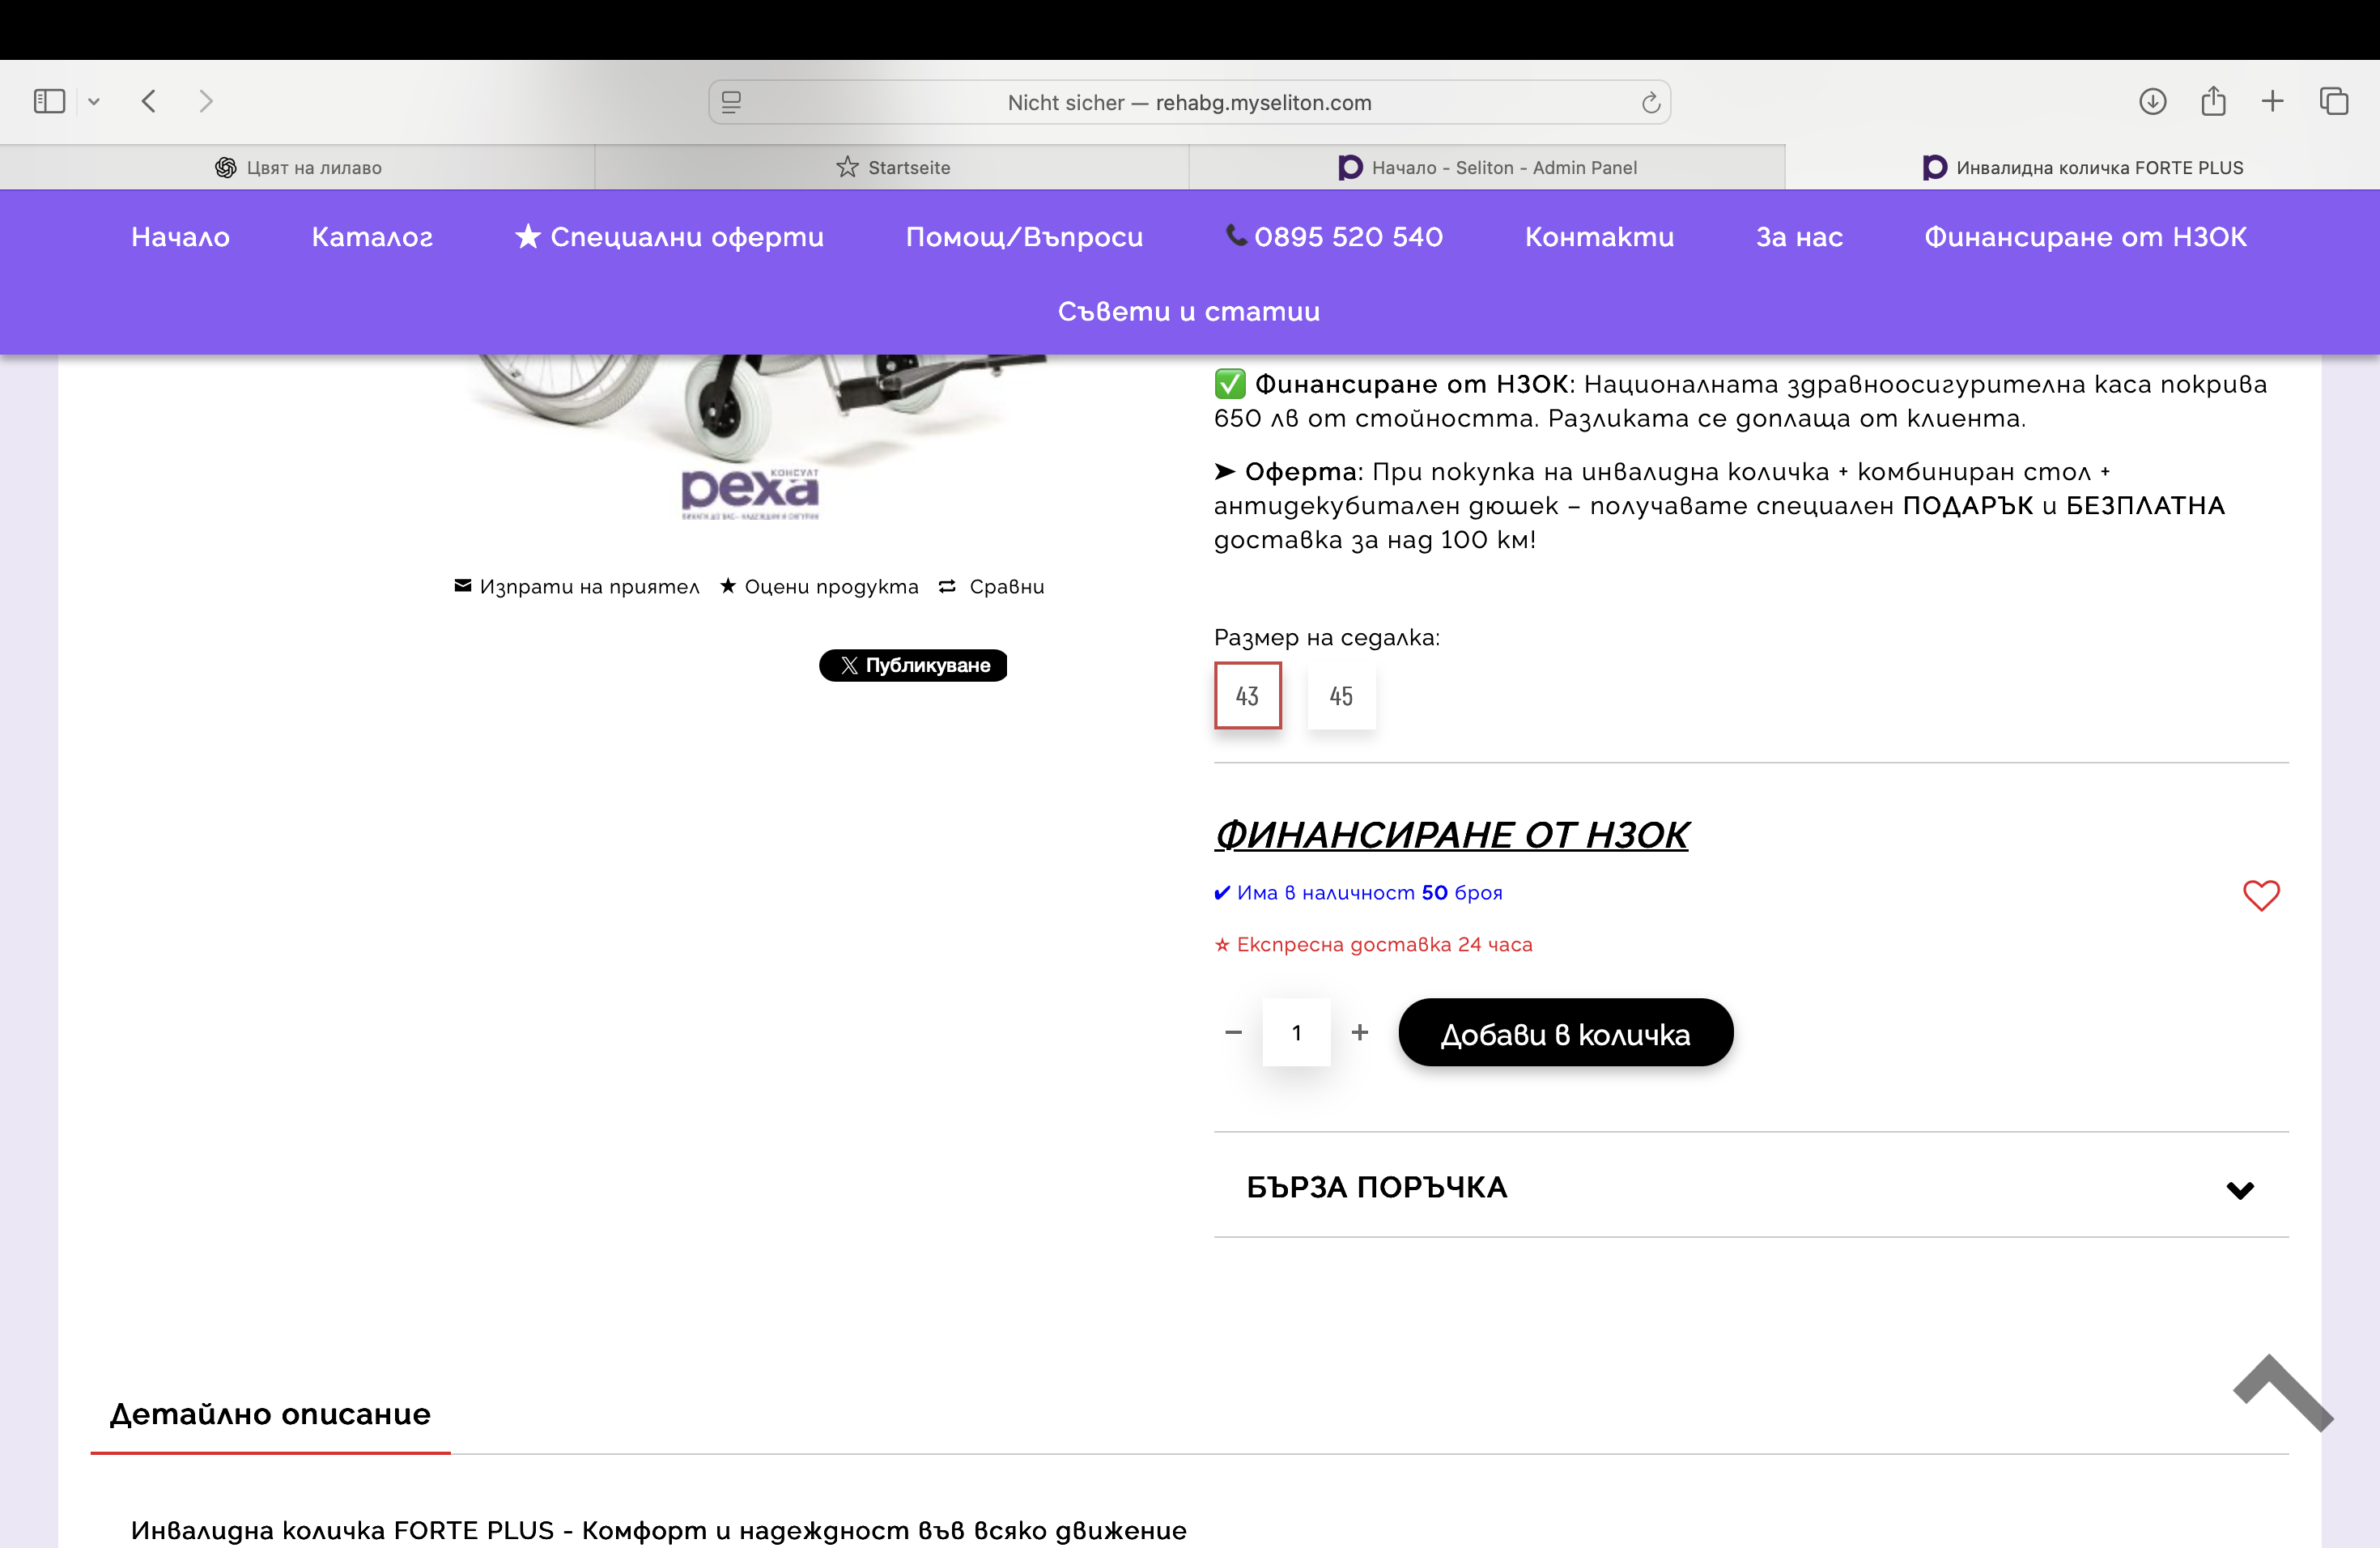Toggle the Safari sidebar icon

(x=49, y=101)
